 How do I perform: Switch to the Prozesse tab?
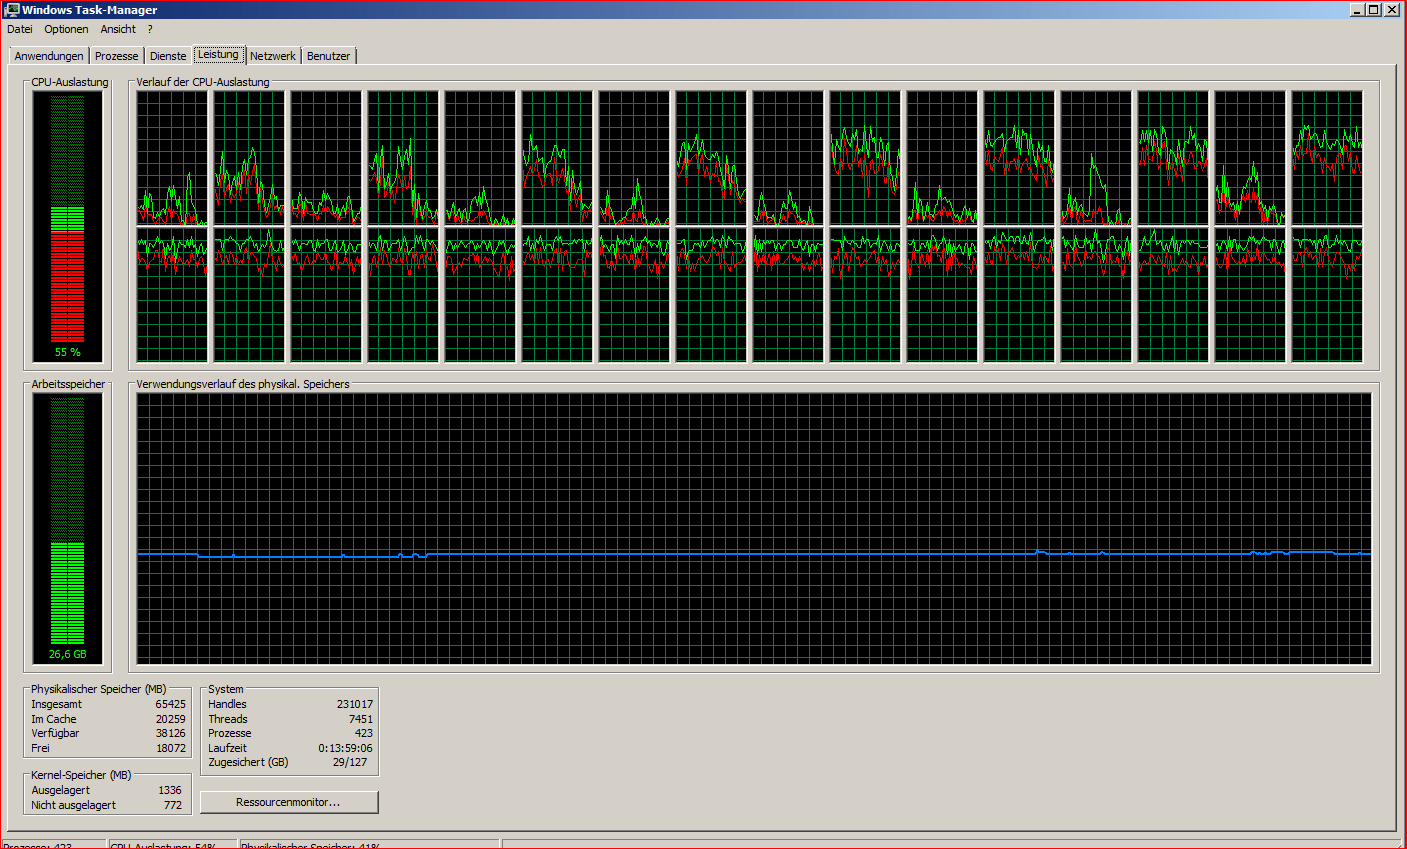117,56
